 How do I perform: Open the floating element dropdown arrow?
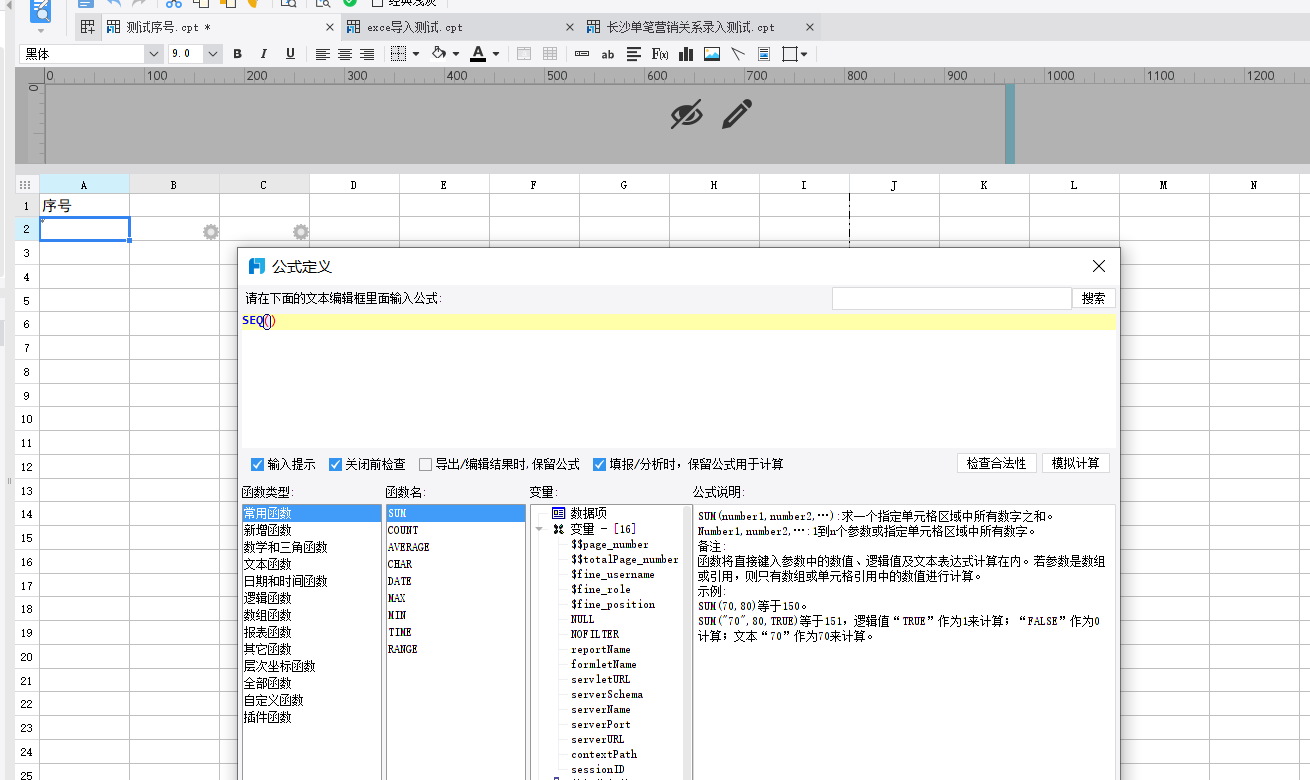[x=804, y=54]
